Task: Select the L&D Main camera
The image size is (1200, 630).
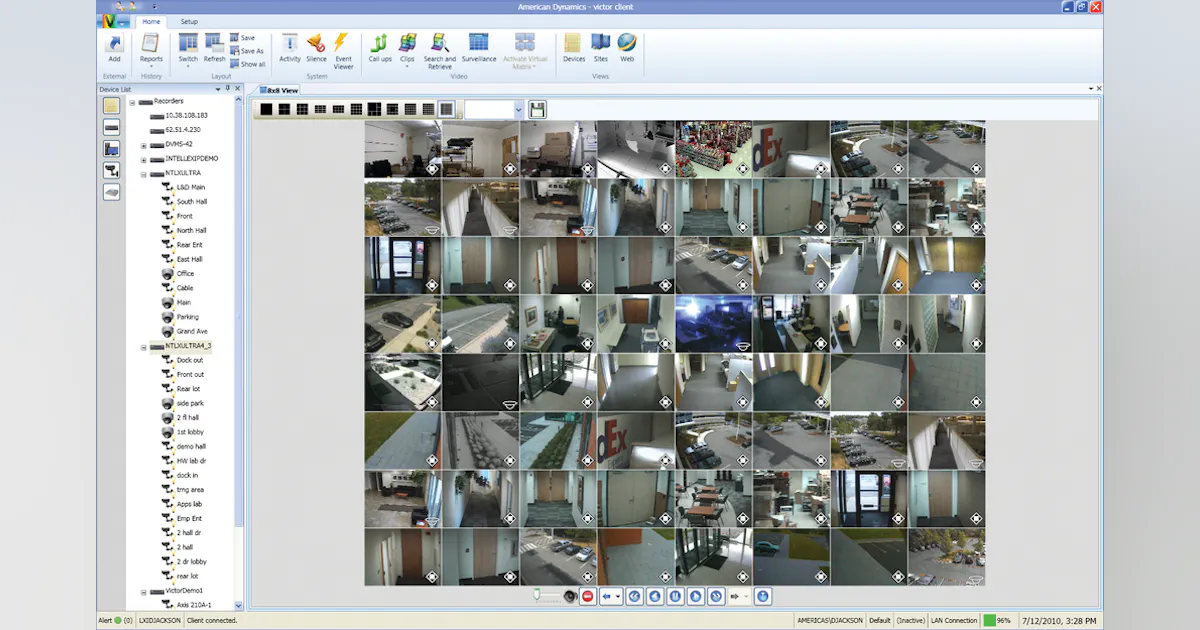Action: click(x=191, y=187)
